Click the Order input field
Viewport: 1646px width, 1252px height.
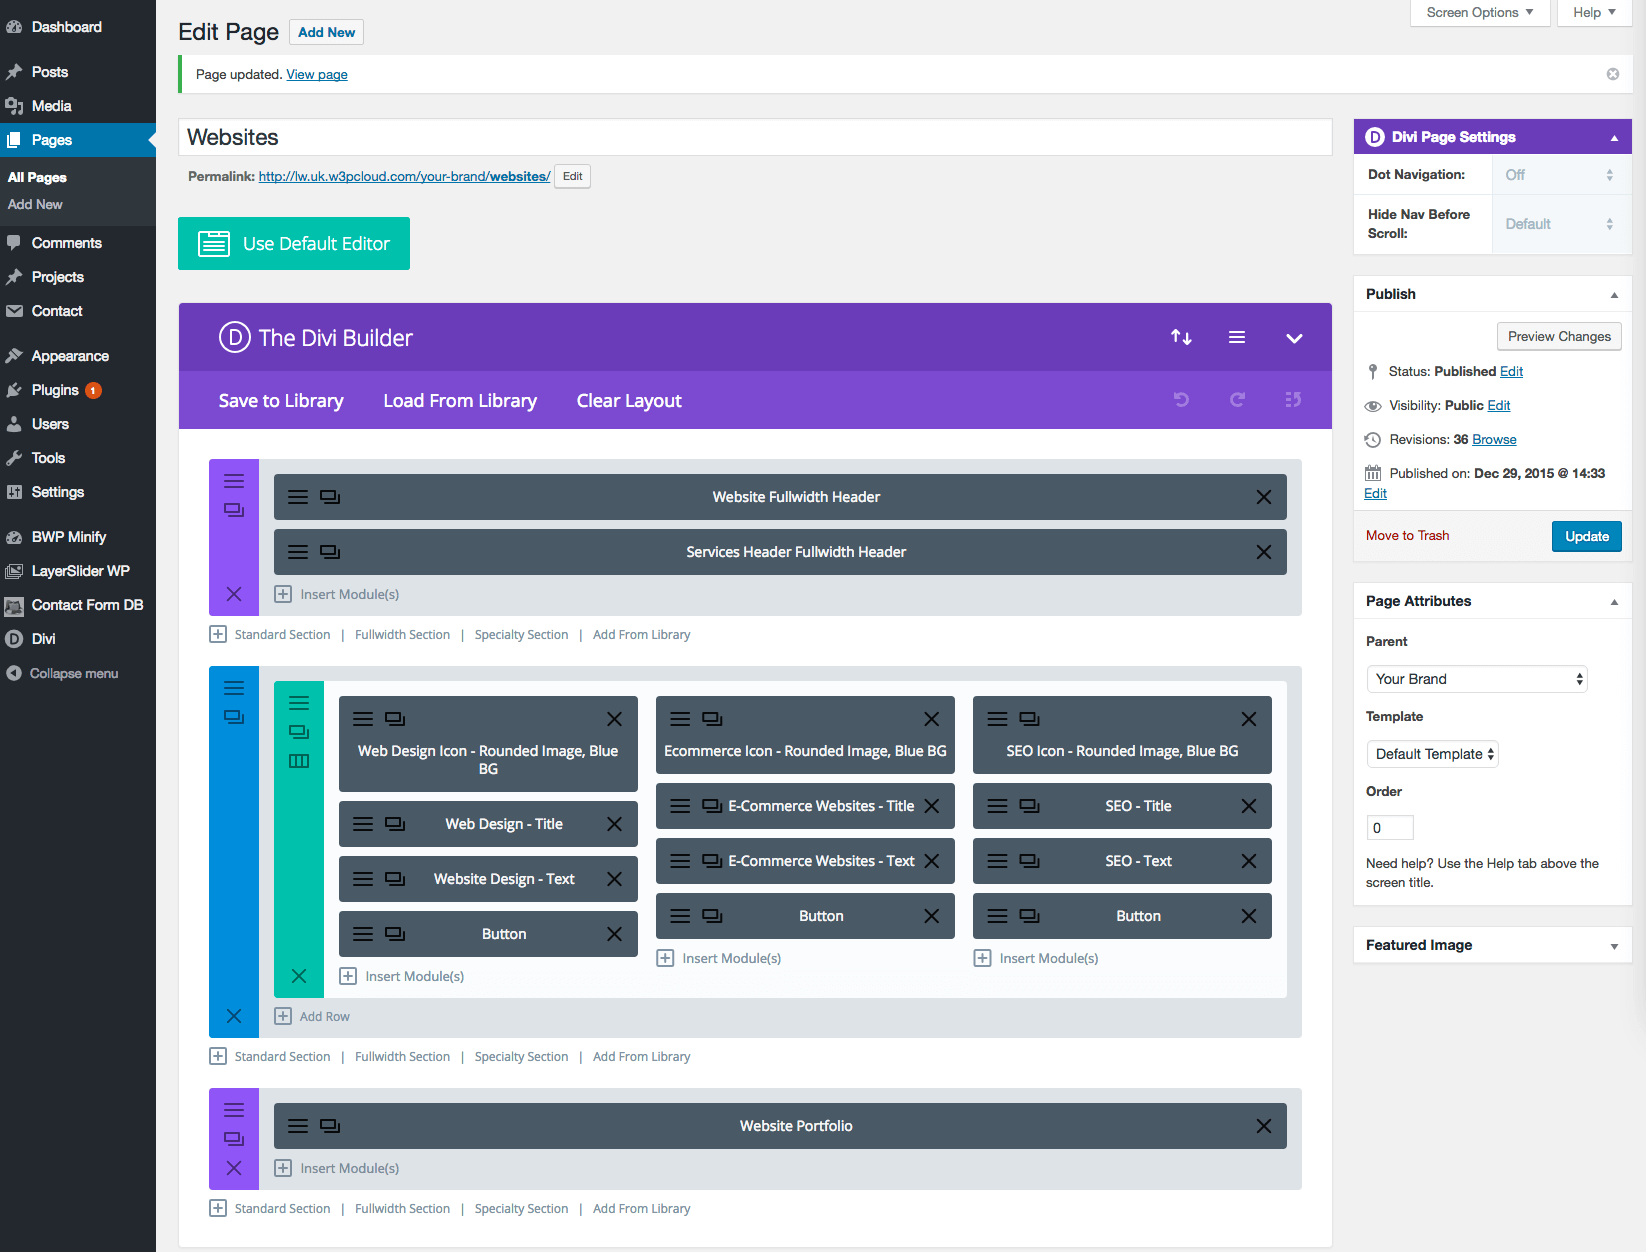click(1389, 828)
